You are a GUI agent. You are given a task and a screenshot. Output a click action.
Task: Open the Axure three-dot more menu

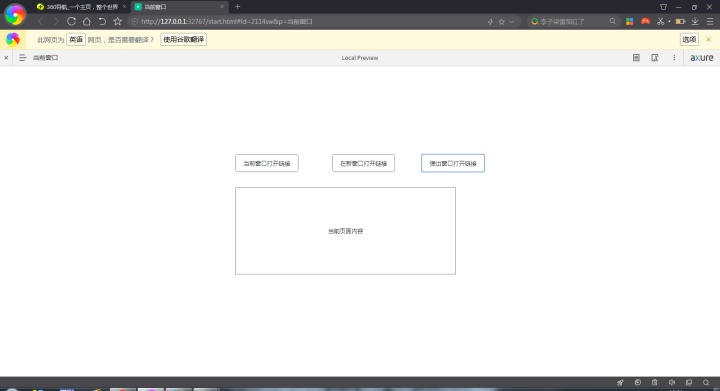coord(674,58)
